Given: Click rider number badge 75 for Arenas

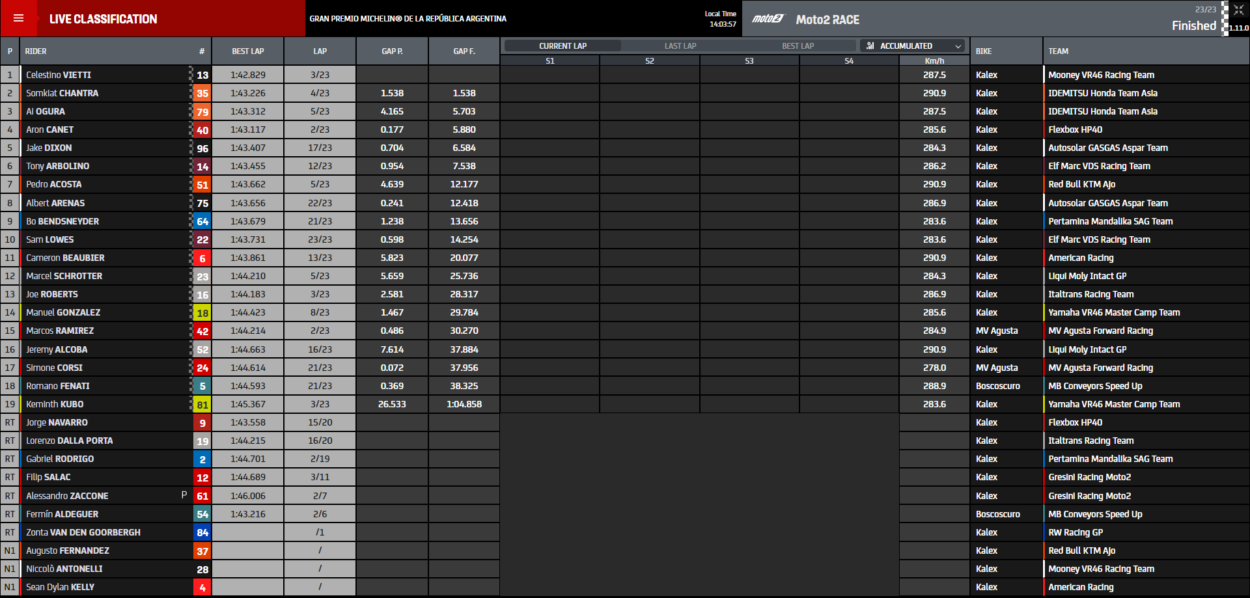Looking at the screenshot, I should 202,203.
